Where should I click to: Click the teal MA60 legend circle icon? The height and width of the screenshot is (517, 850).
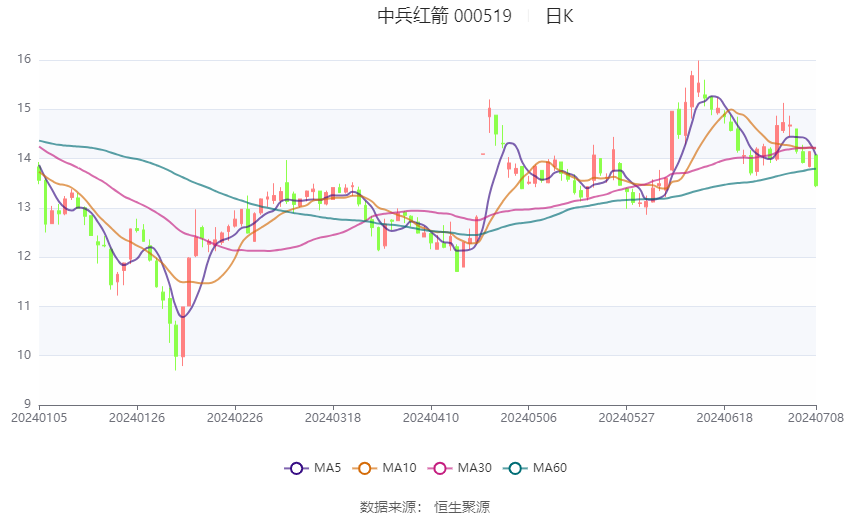pyautogui.click(x=515, y=469)
